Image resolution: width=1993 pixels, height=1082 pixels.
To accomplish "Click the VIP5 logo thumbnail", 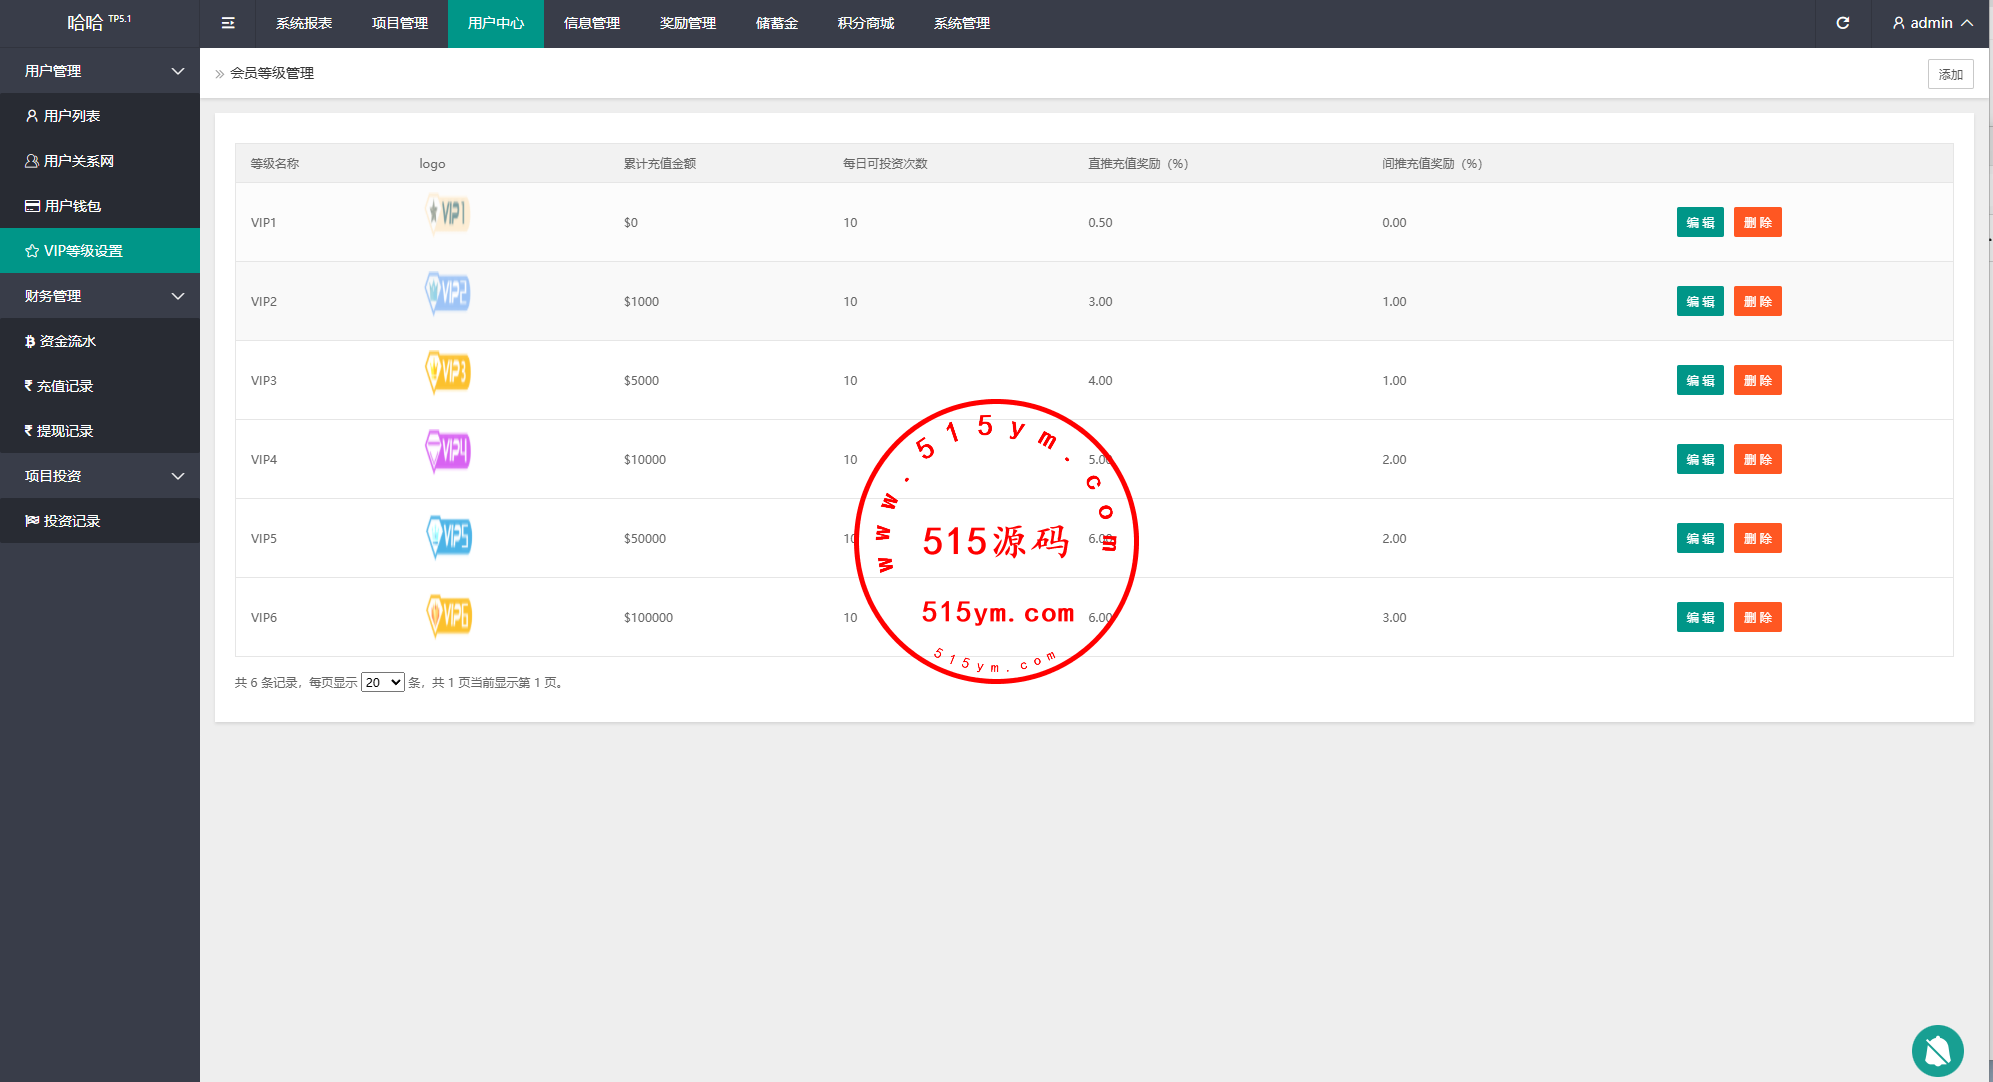I will click(x=449, y=537).
